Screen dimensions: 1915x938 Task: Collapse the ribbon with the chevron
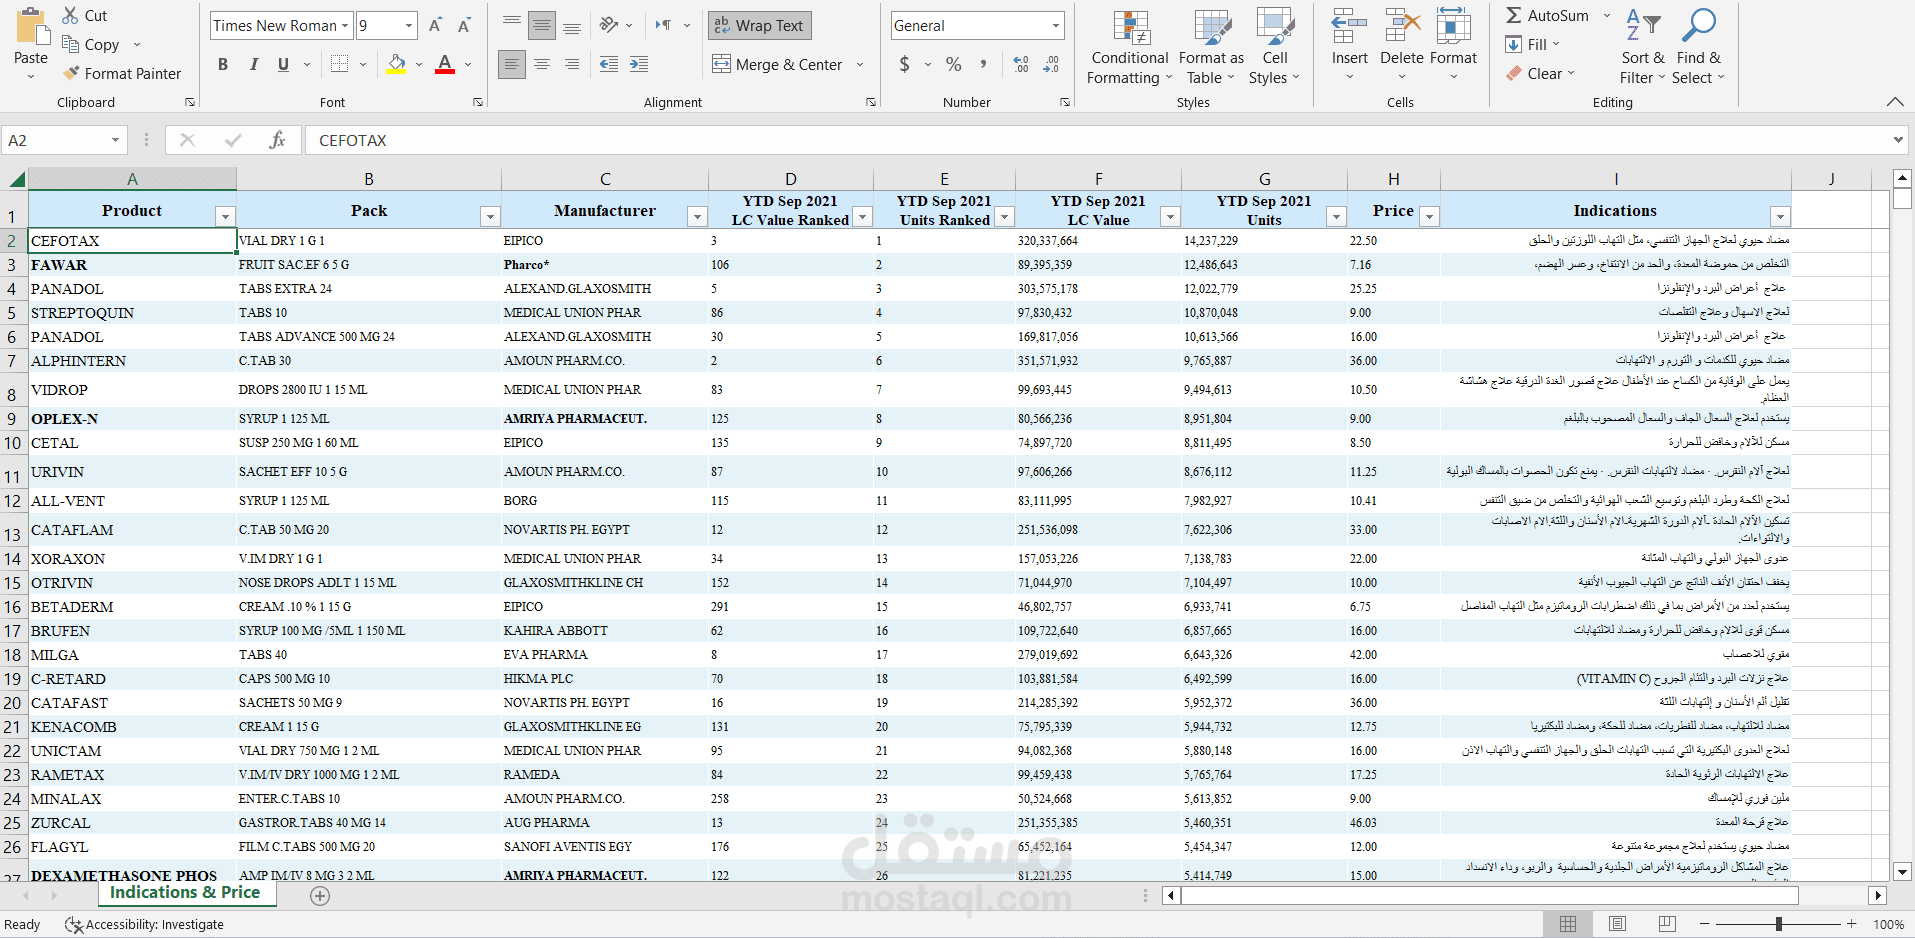coord(1894,102)
